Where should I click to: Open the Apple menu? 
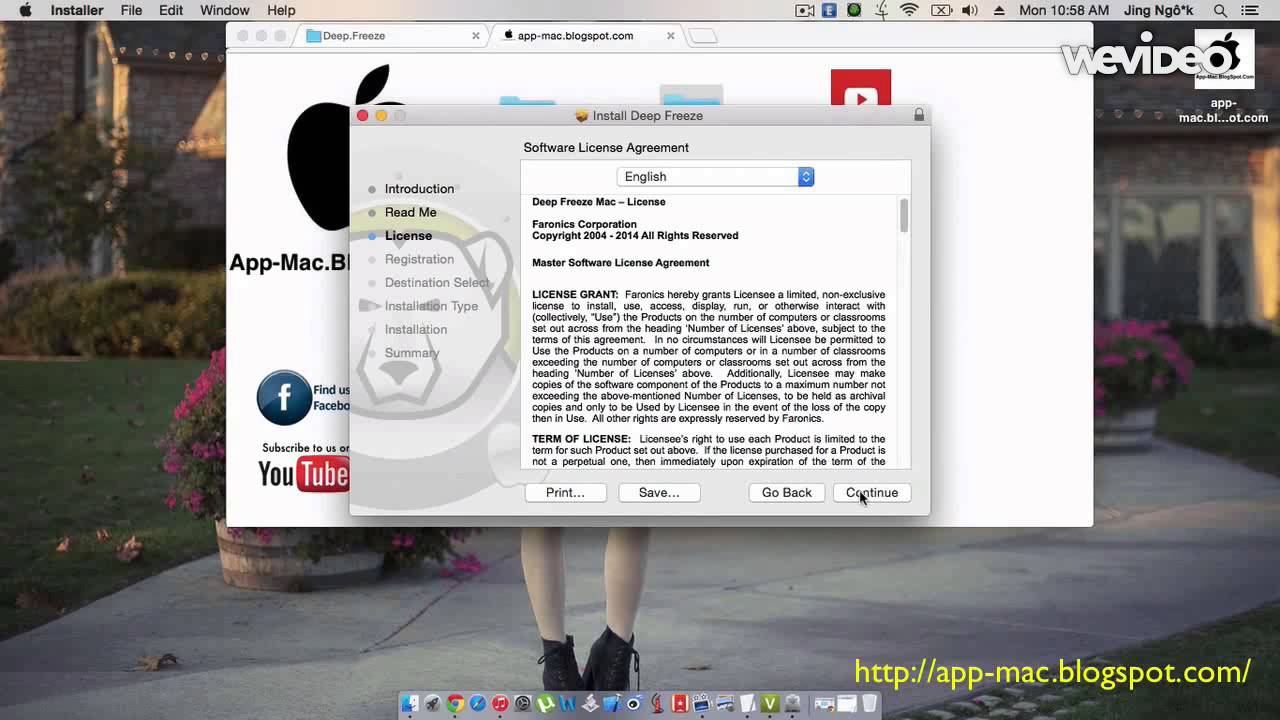(x=26, y=10)
